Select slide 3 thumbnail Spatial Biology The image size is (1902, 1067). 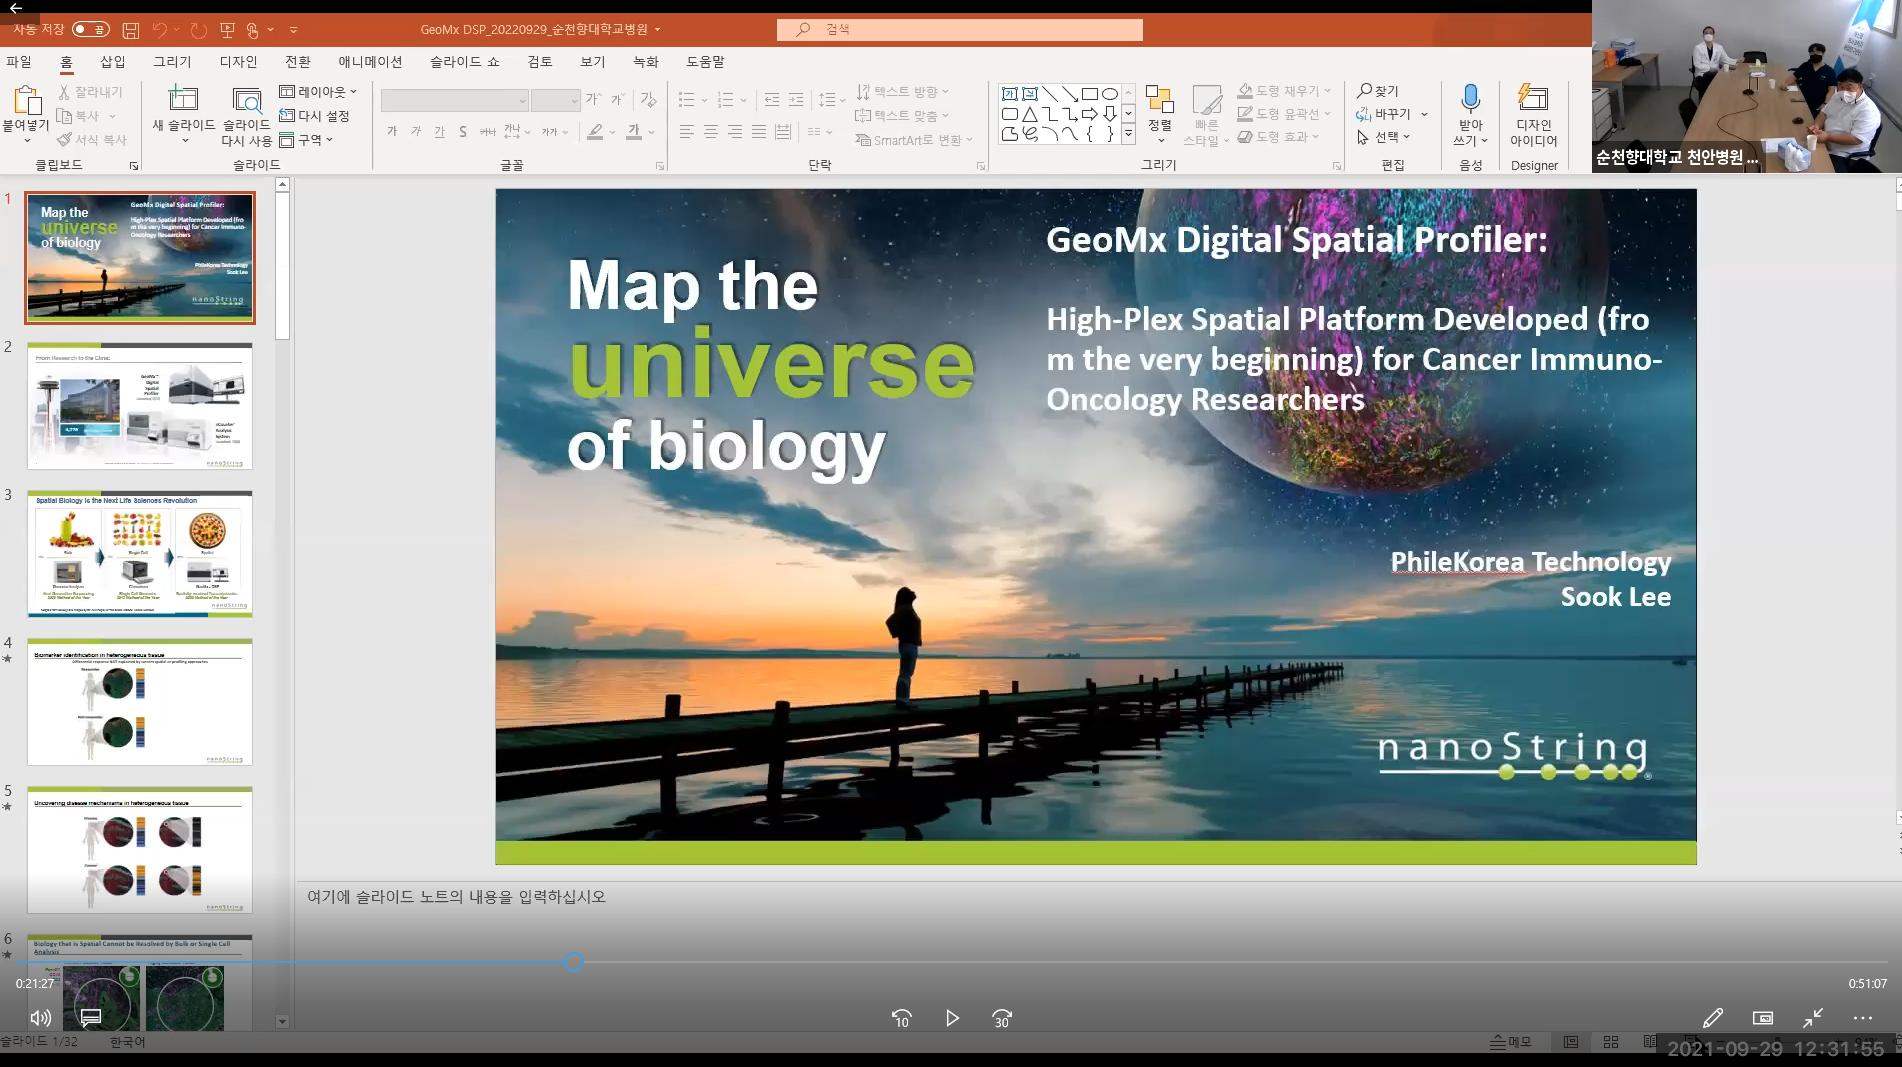coord(140,553)
